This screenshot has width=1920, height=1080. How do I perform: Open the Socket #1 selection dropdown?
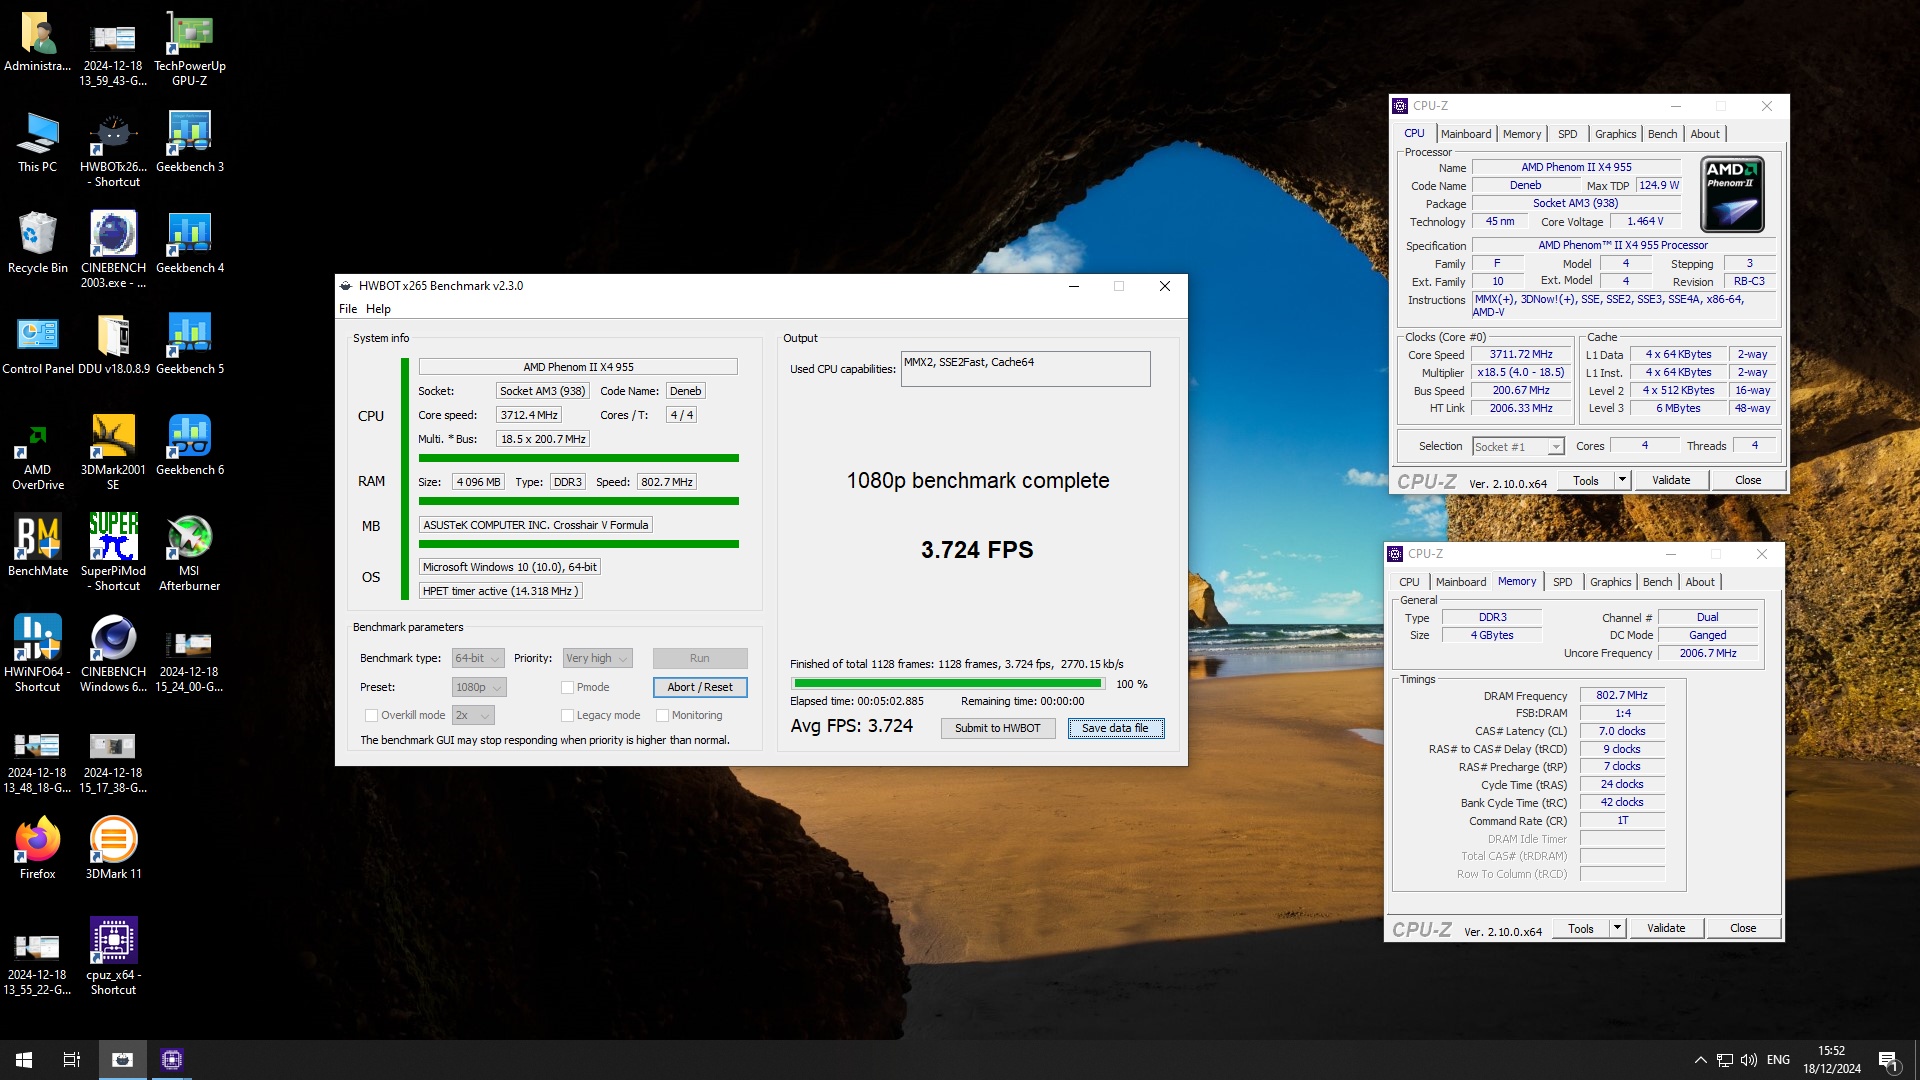tap(1518, 447)
